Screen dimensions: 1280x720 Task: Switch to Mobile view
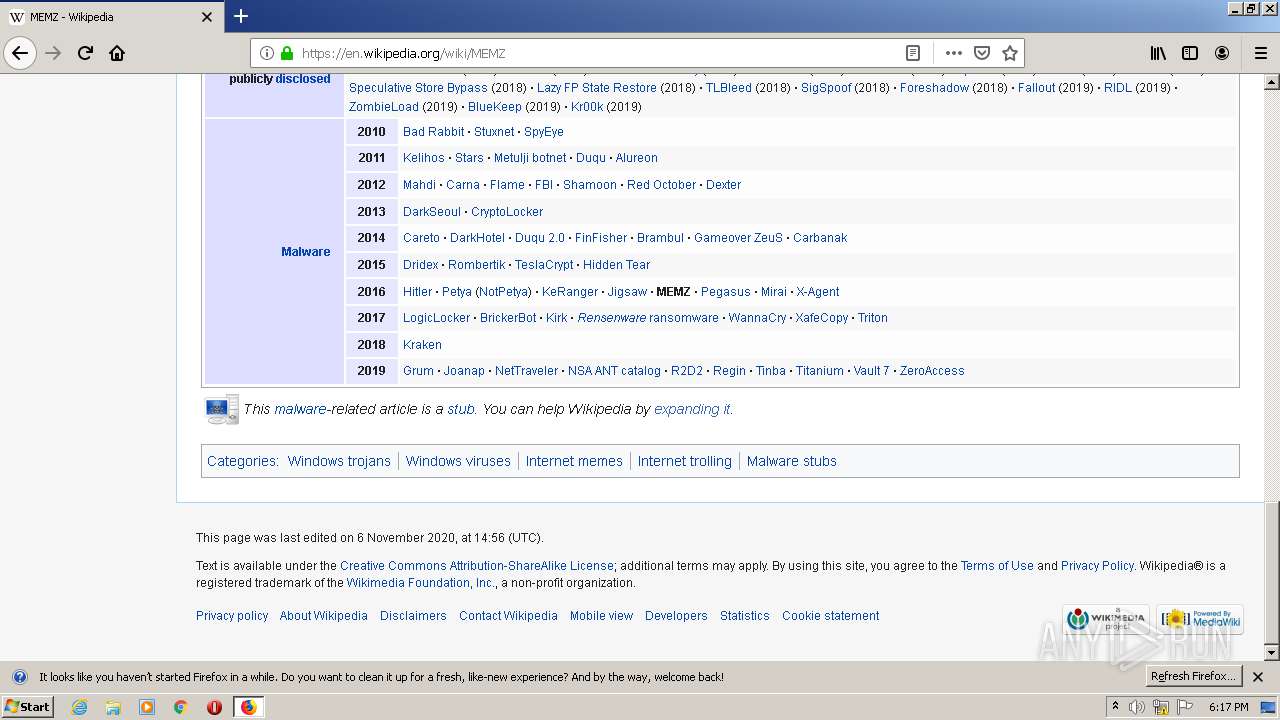pyautogui.click(x=601, y=616)
